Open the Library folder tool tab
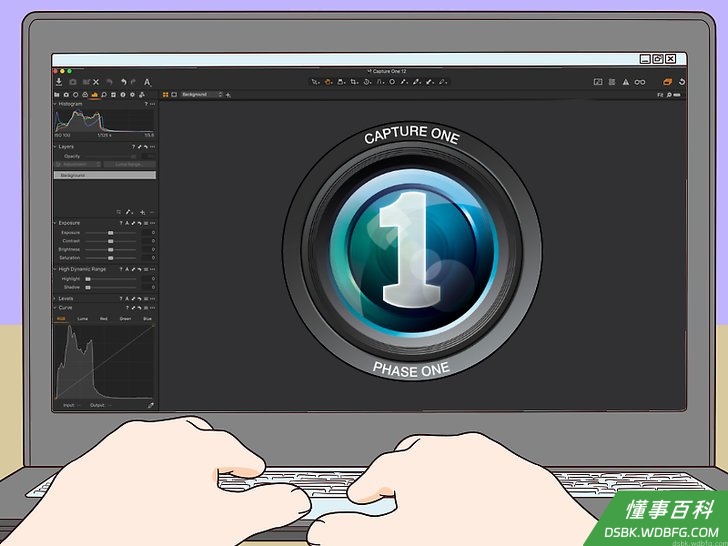 click(57, 95)
